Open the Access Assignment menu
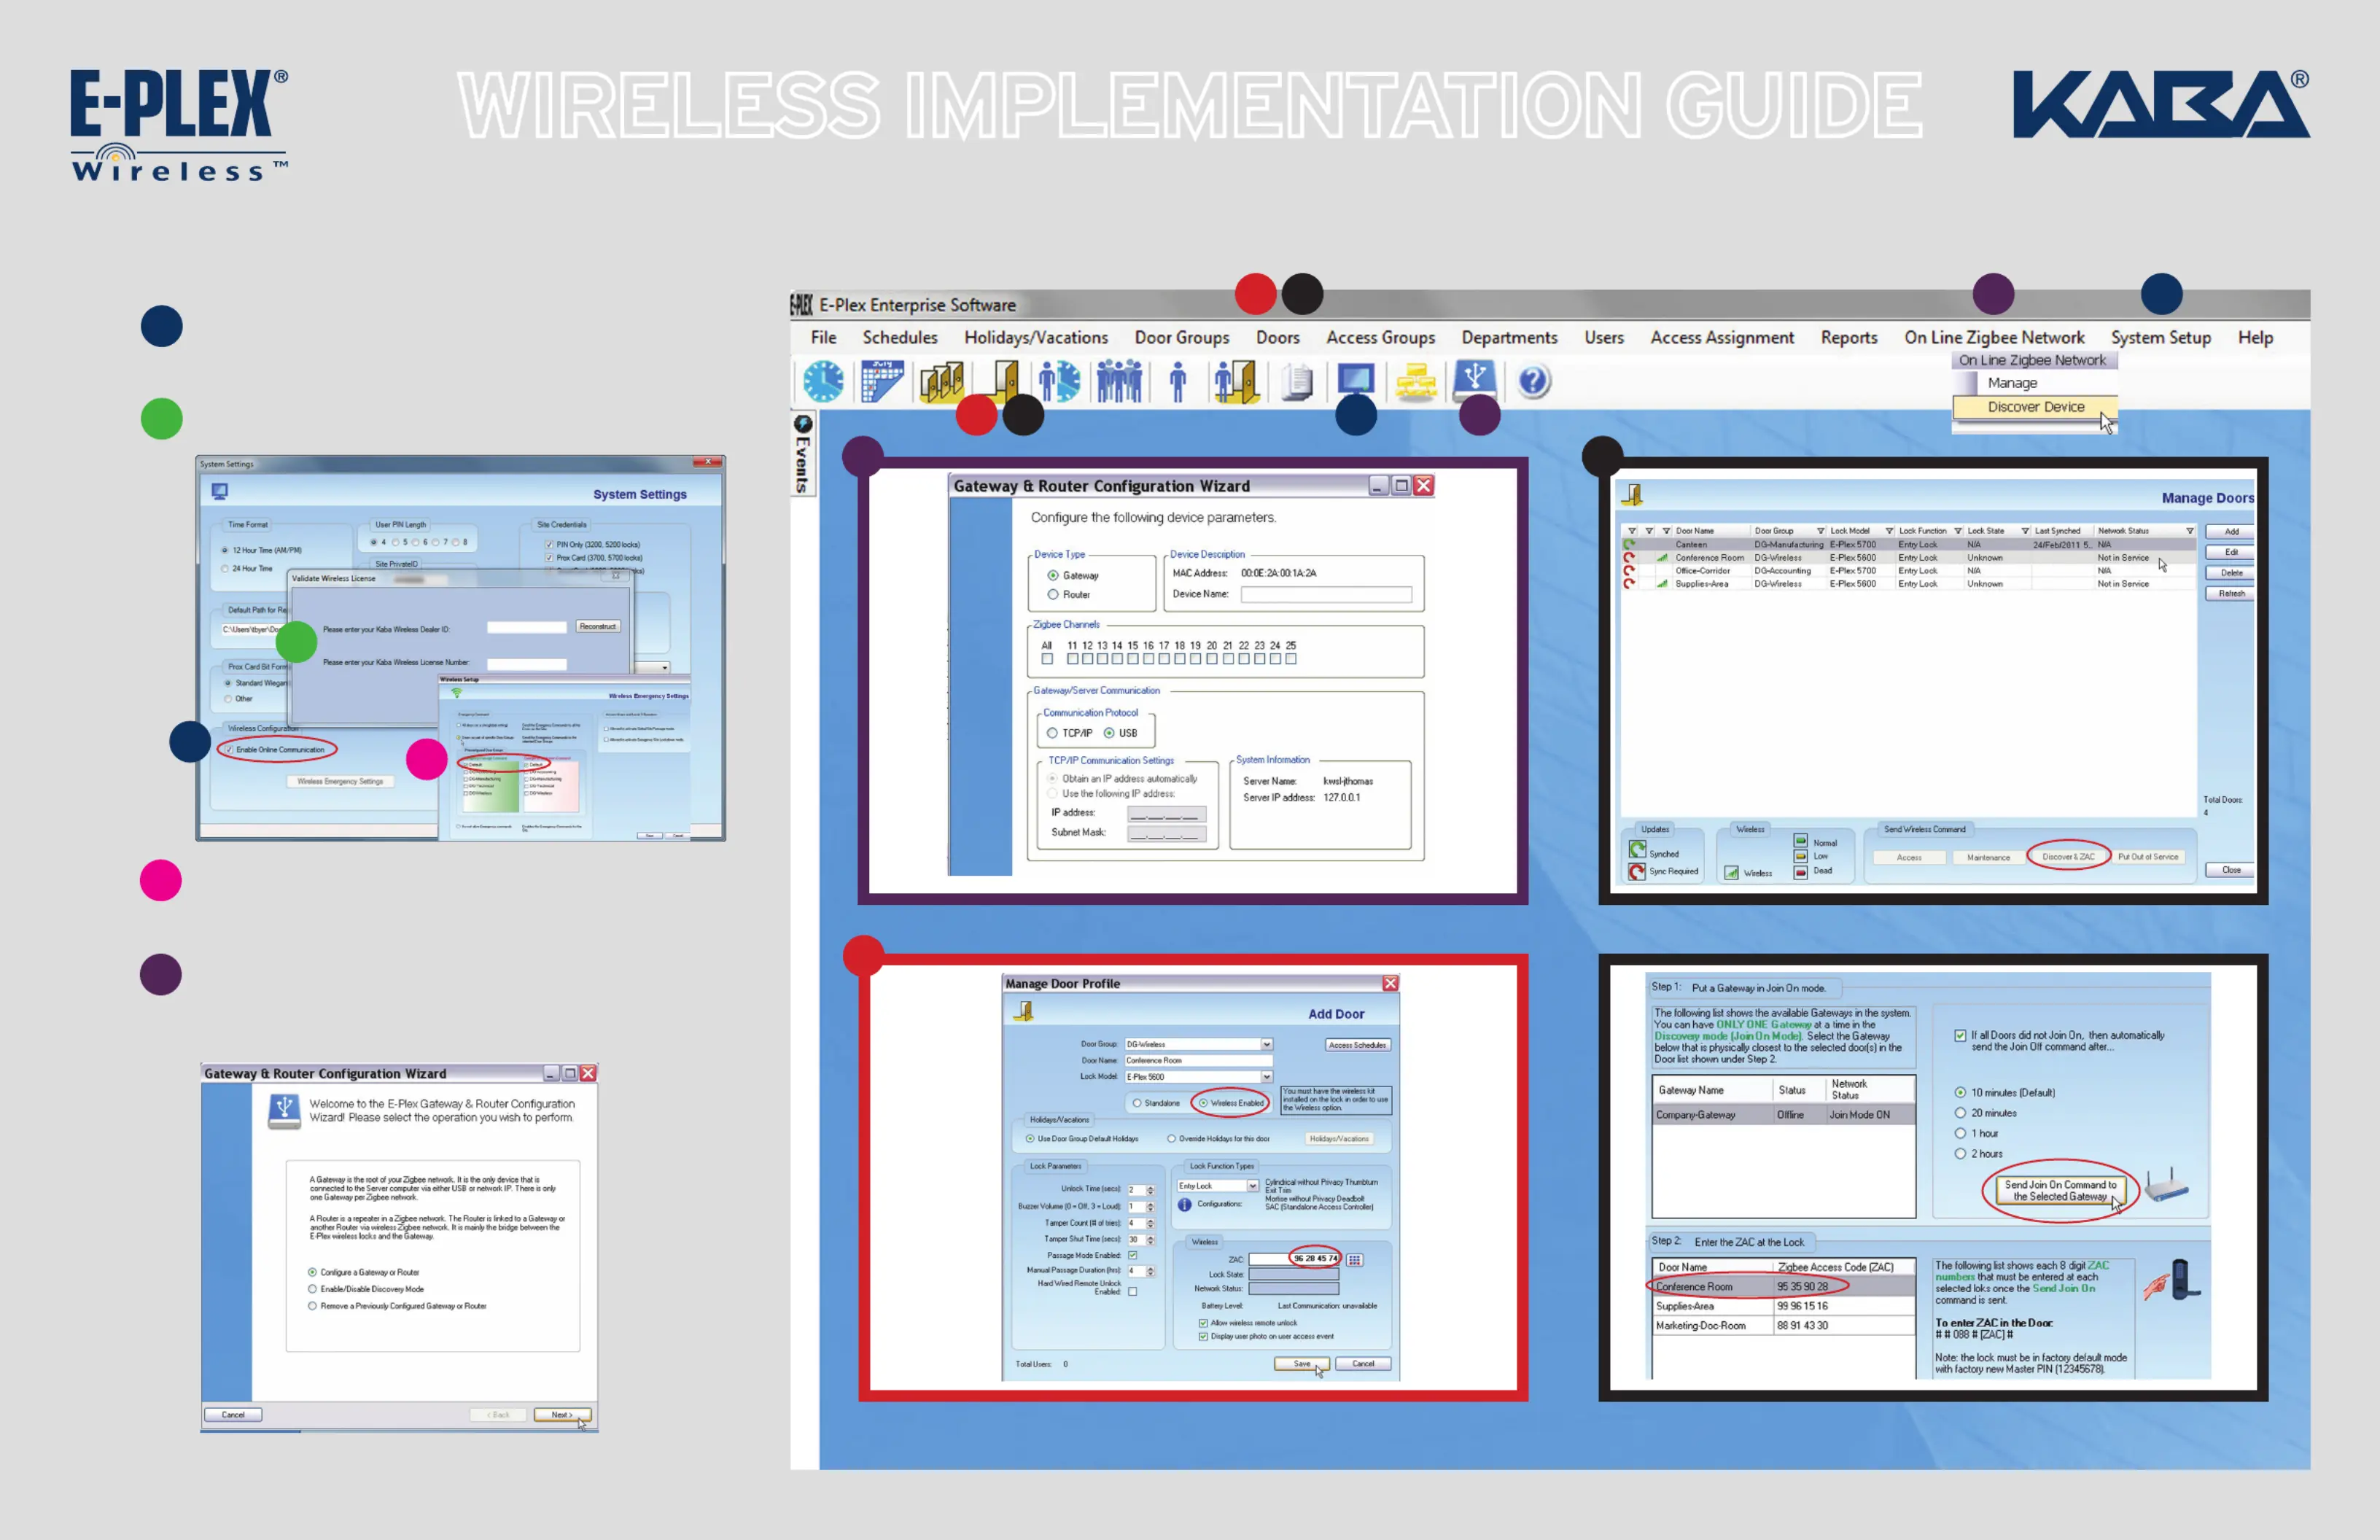The image size is (2380, 1540). 1721,338
